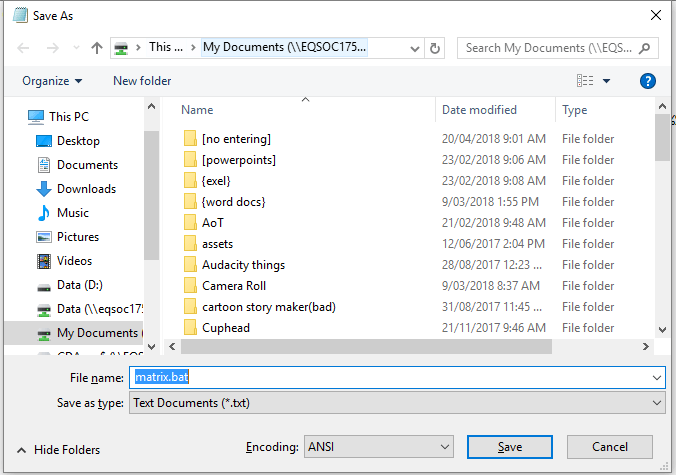Expand the address bar history dropdown
676x475 pixels.
415,48
